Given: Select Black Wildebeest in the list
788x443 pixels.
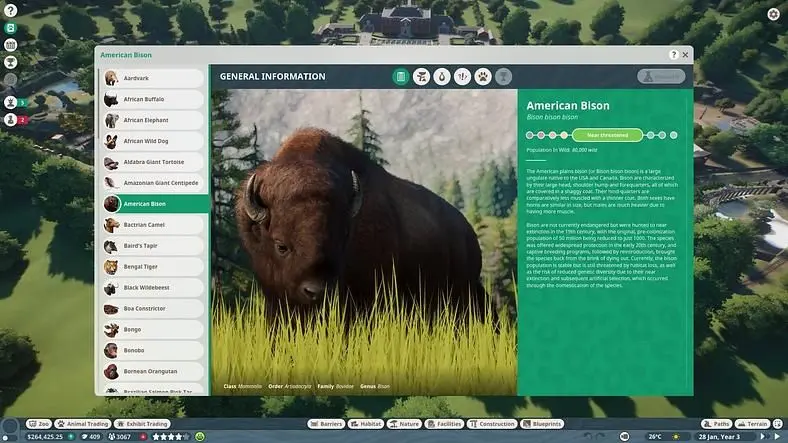Looking at the screenshot, I should [153, 288].
